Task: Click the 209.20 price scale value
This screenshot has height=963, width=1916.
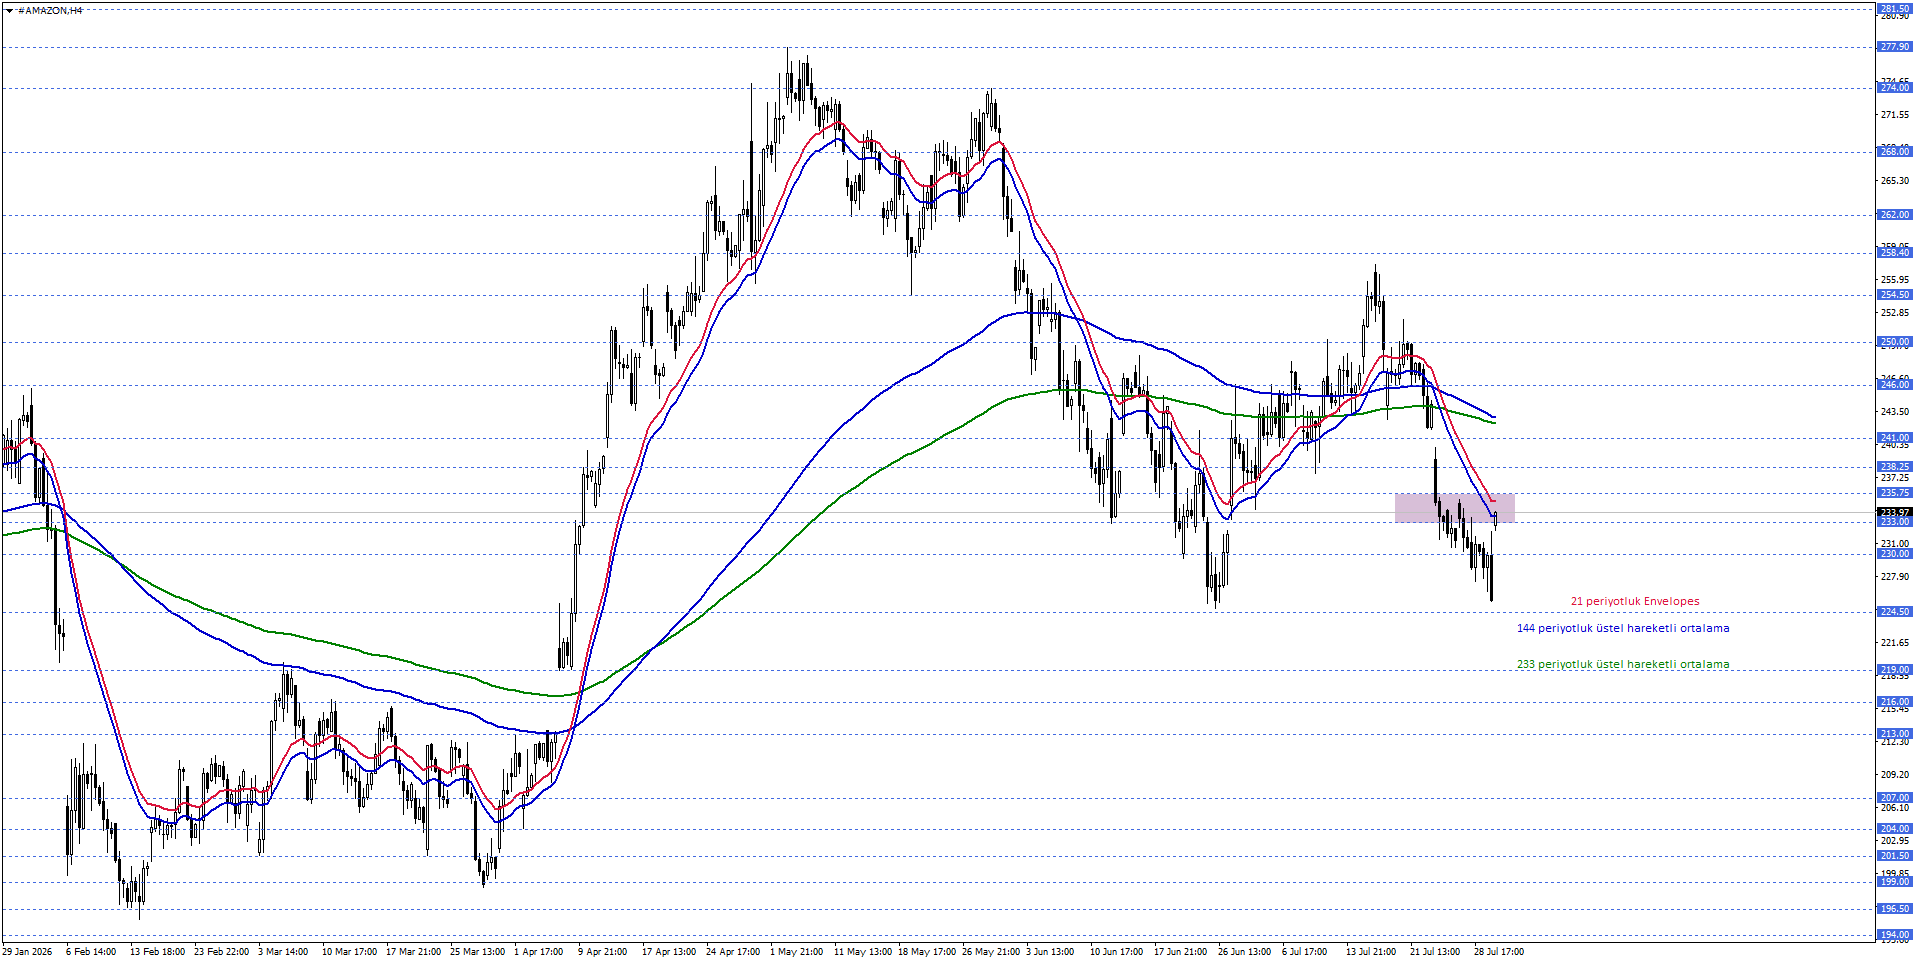Action: click(1895, 775)
